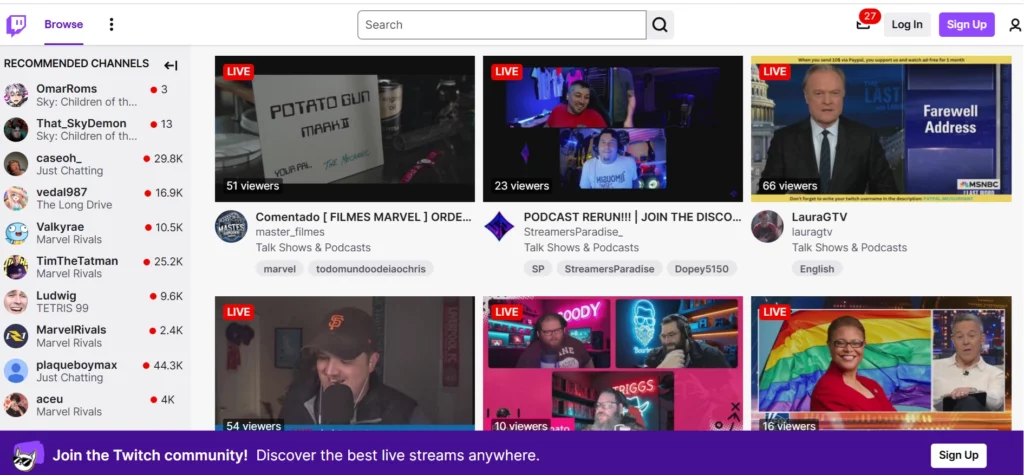Viewport: 1024px width, 475px height.
Task: Click aceu channel name
Action: [50, 399]
